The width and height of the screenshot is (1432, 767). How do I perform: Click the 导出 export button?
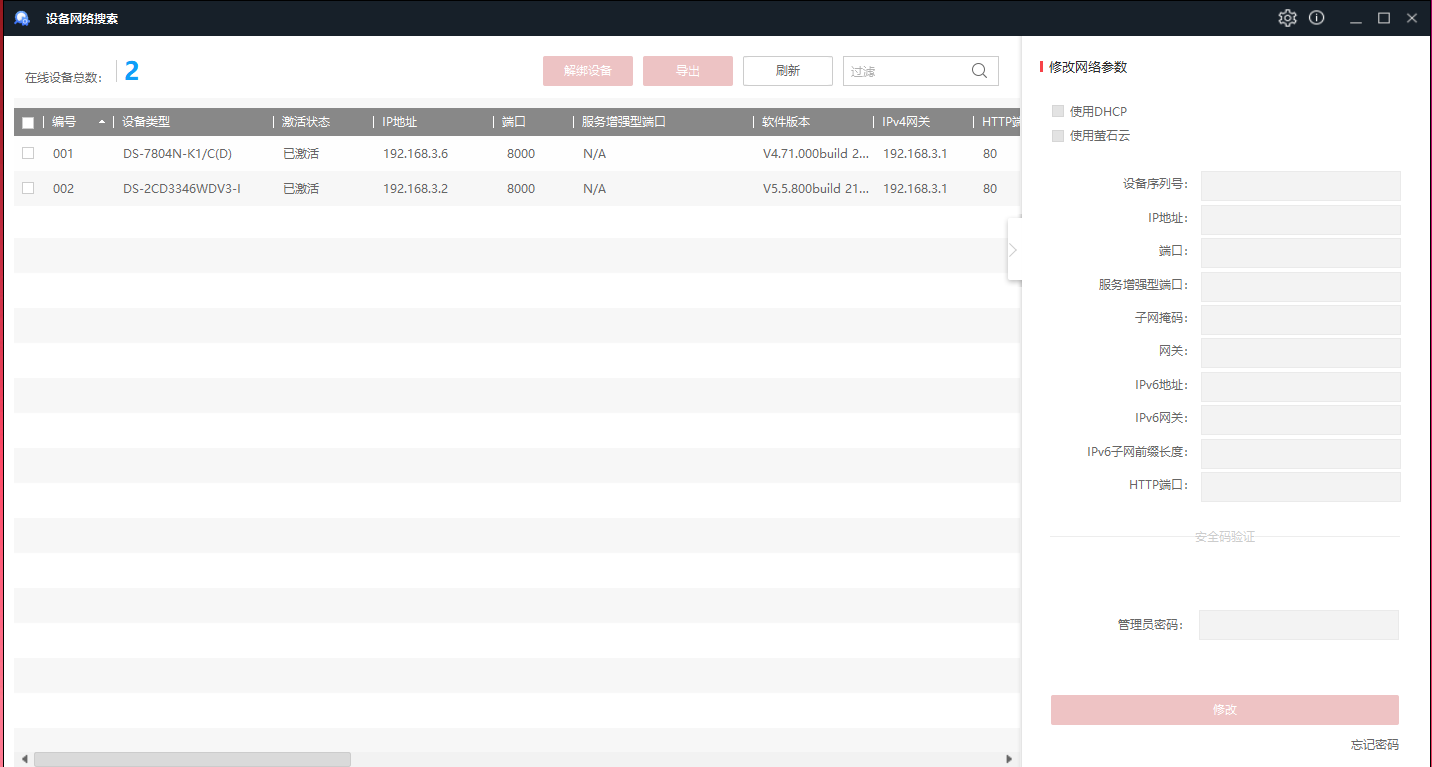[x=687, y=70]
